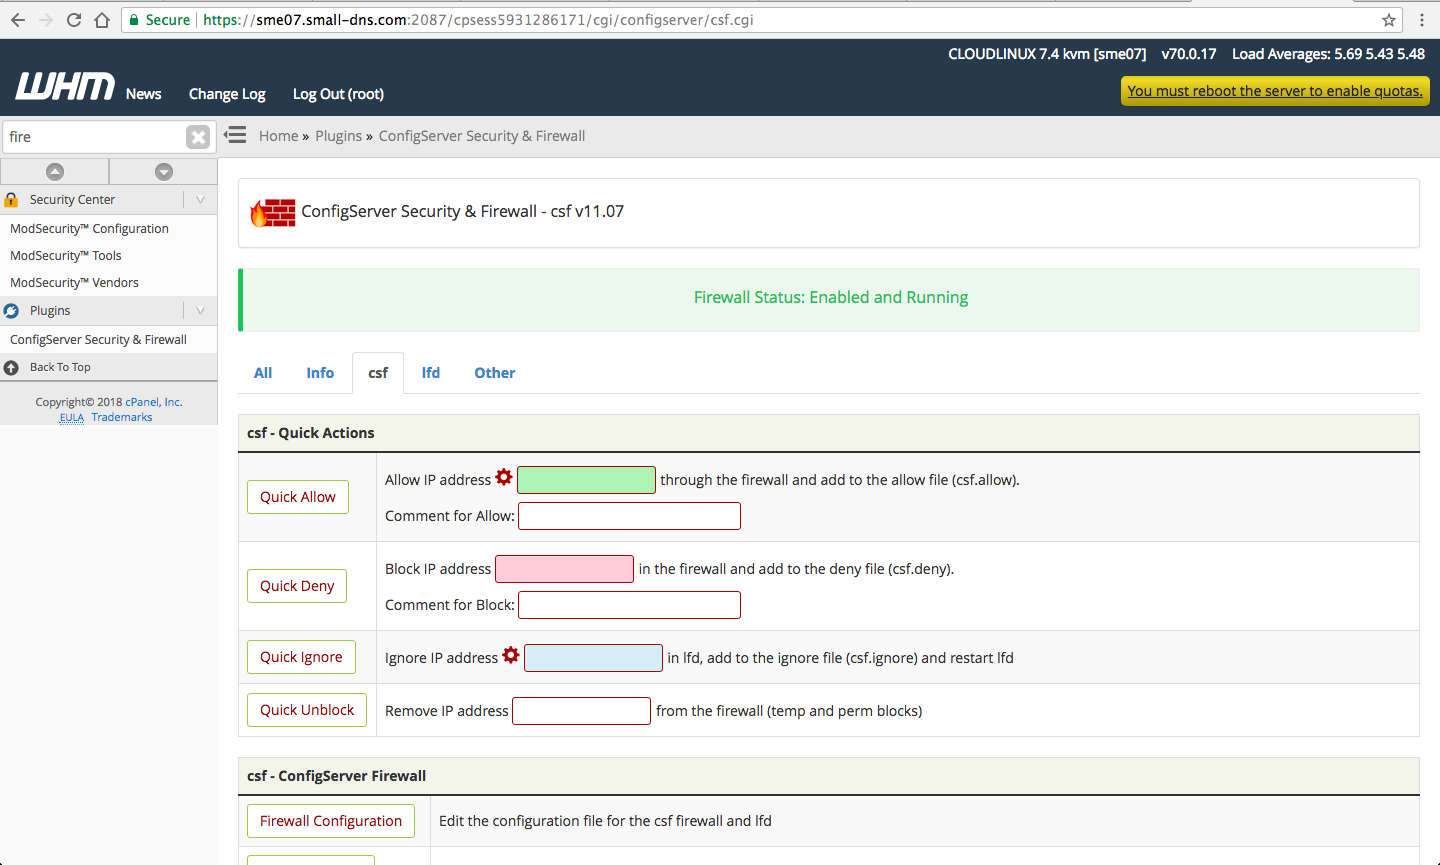
Task: Click the gear icon beside Allow IP address
Action: coord(504,477)
